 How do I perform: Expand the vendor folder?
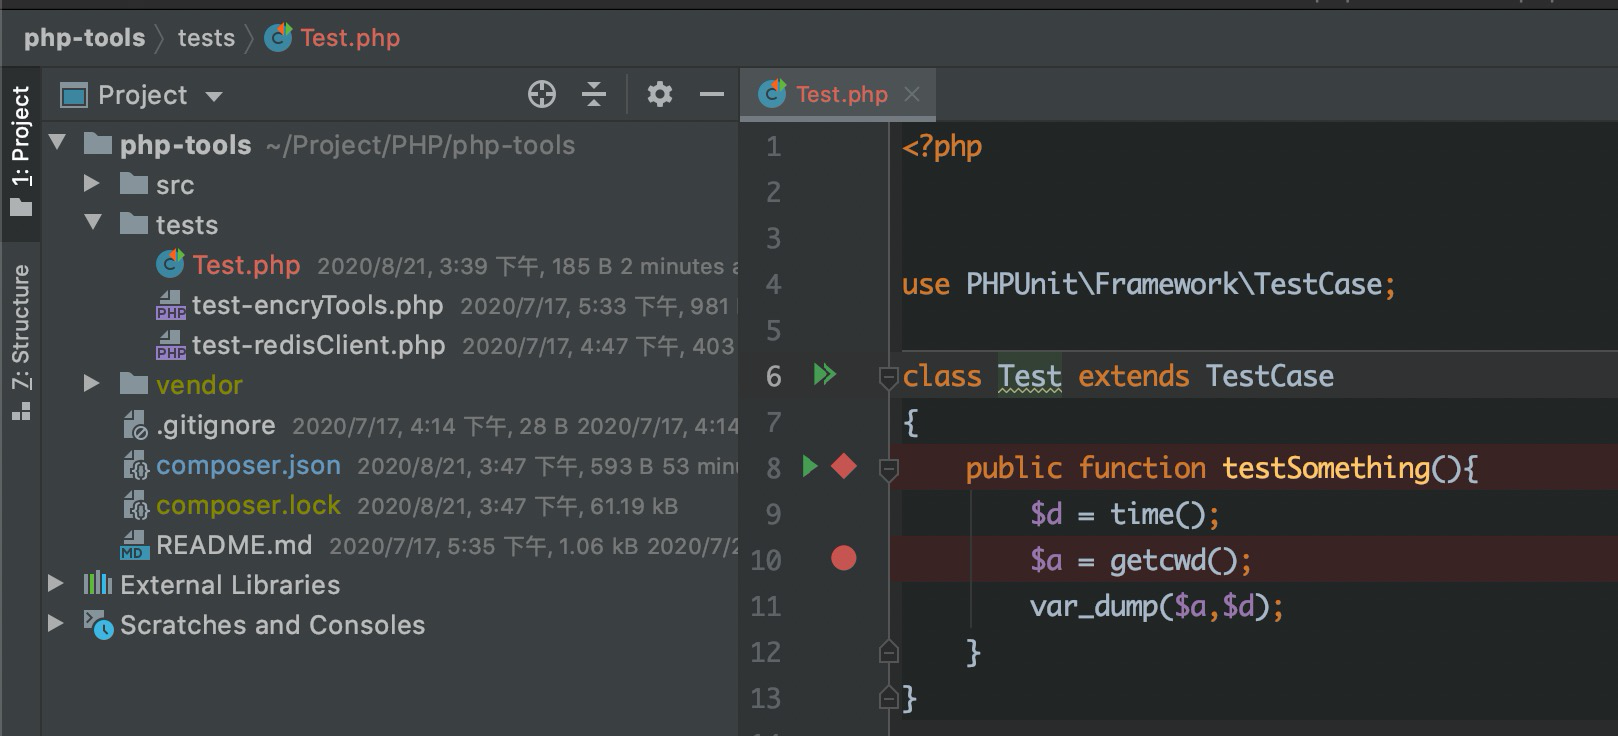(92, 384)
